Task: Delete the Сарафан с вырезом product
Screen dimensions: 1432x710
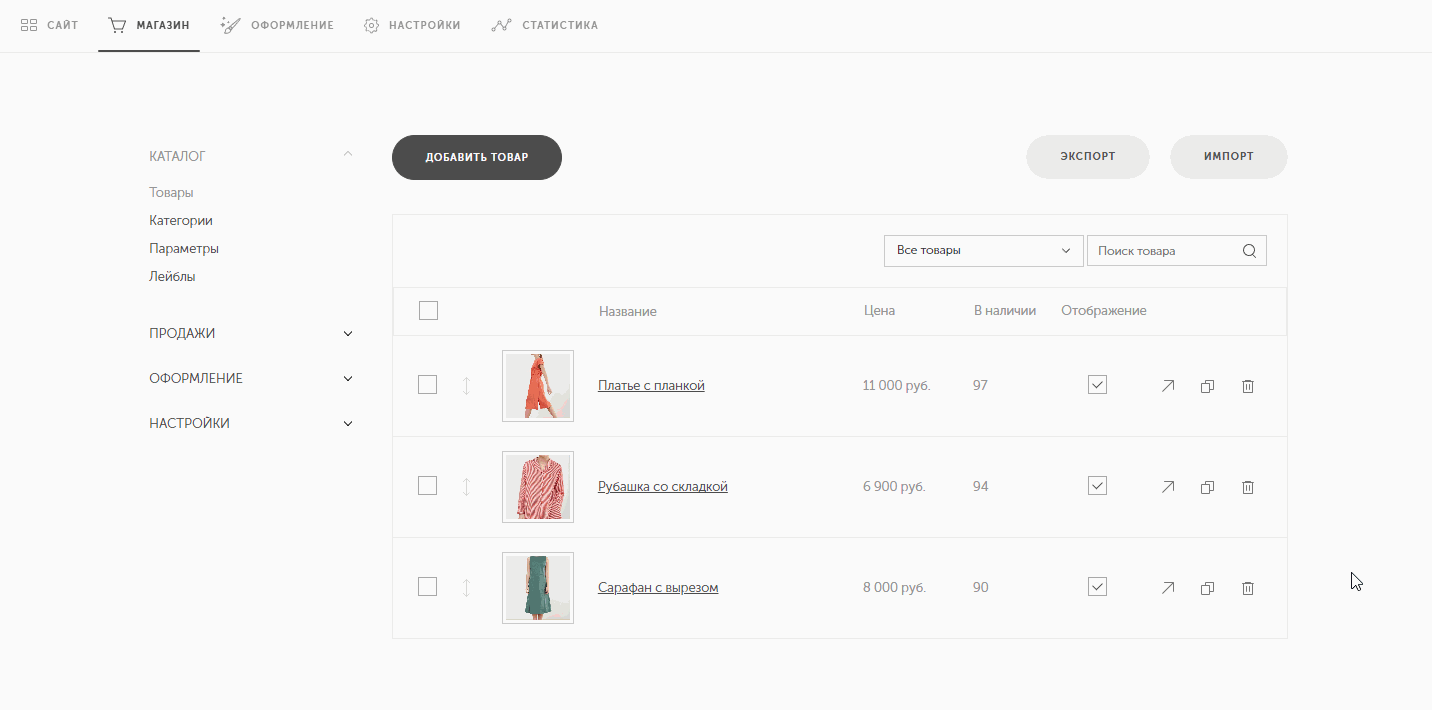Action: tap(1247, 588)
